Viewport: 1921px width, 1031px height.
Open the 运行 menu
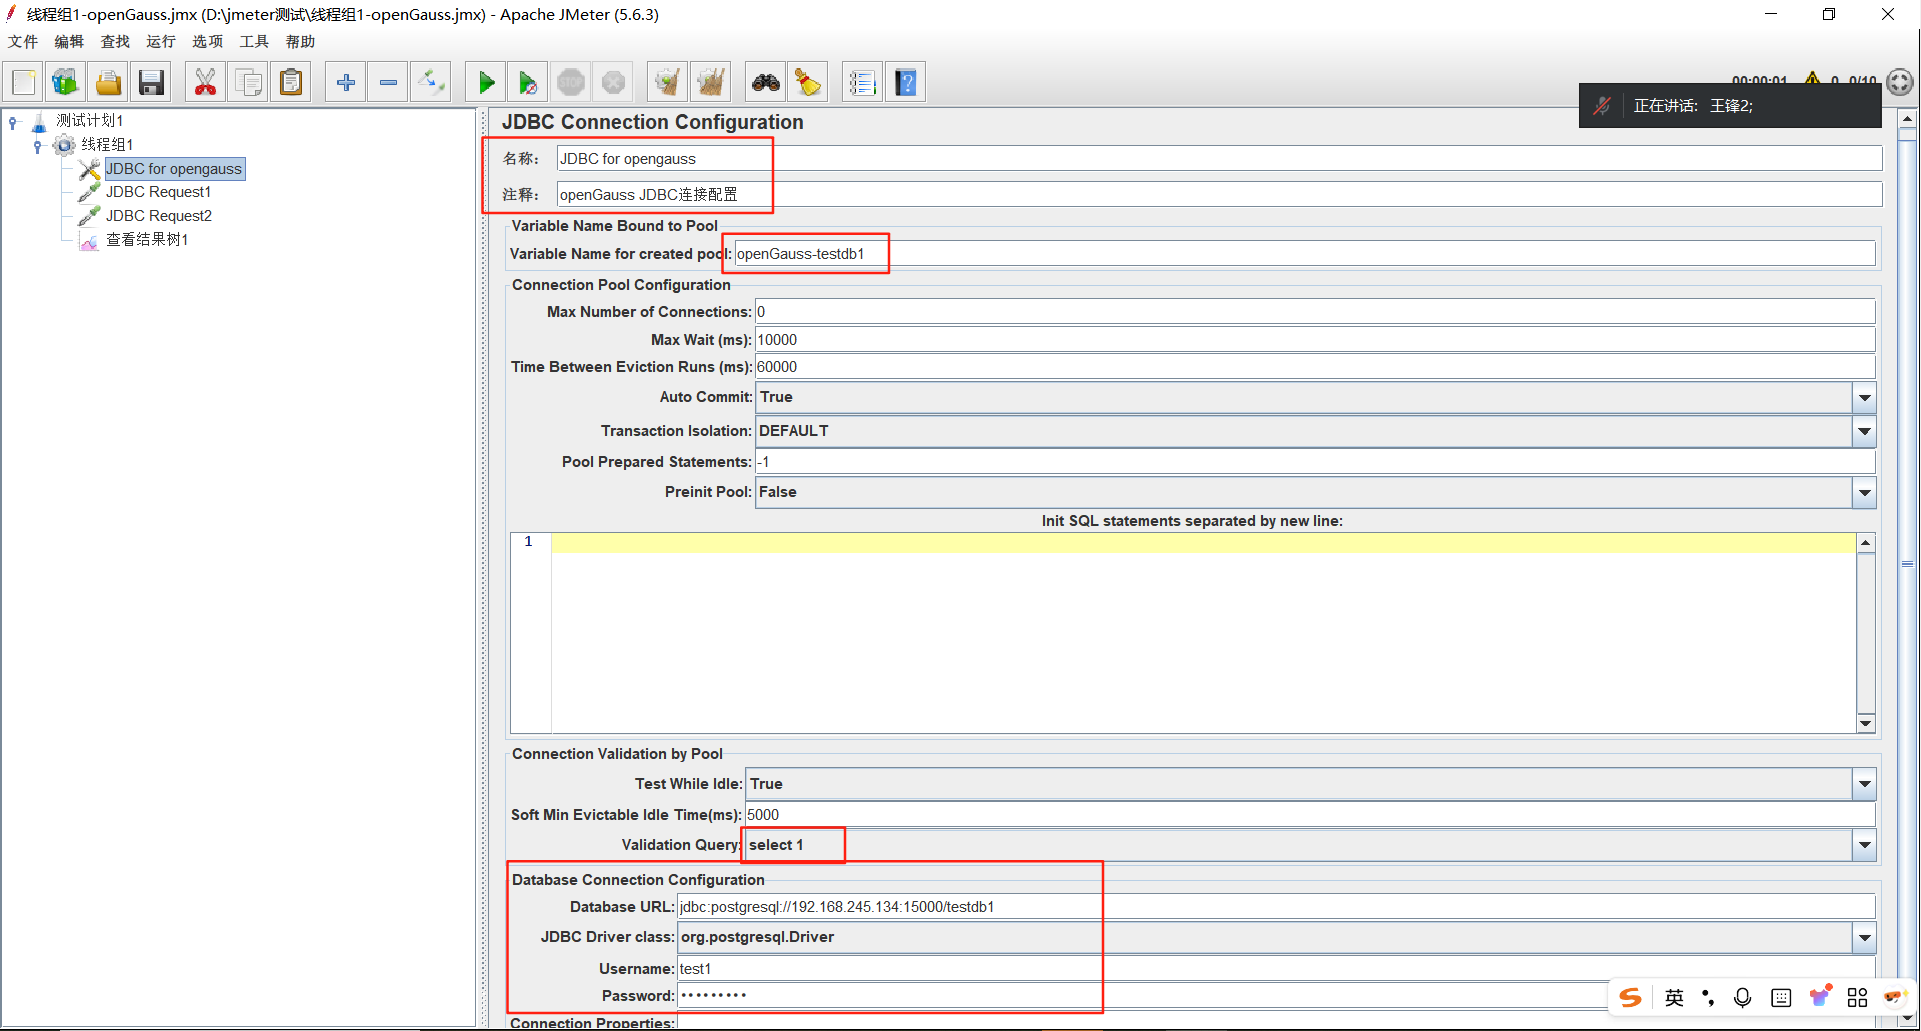[x=161, y=41]
